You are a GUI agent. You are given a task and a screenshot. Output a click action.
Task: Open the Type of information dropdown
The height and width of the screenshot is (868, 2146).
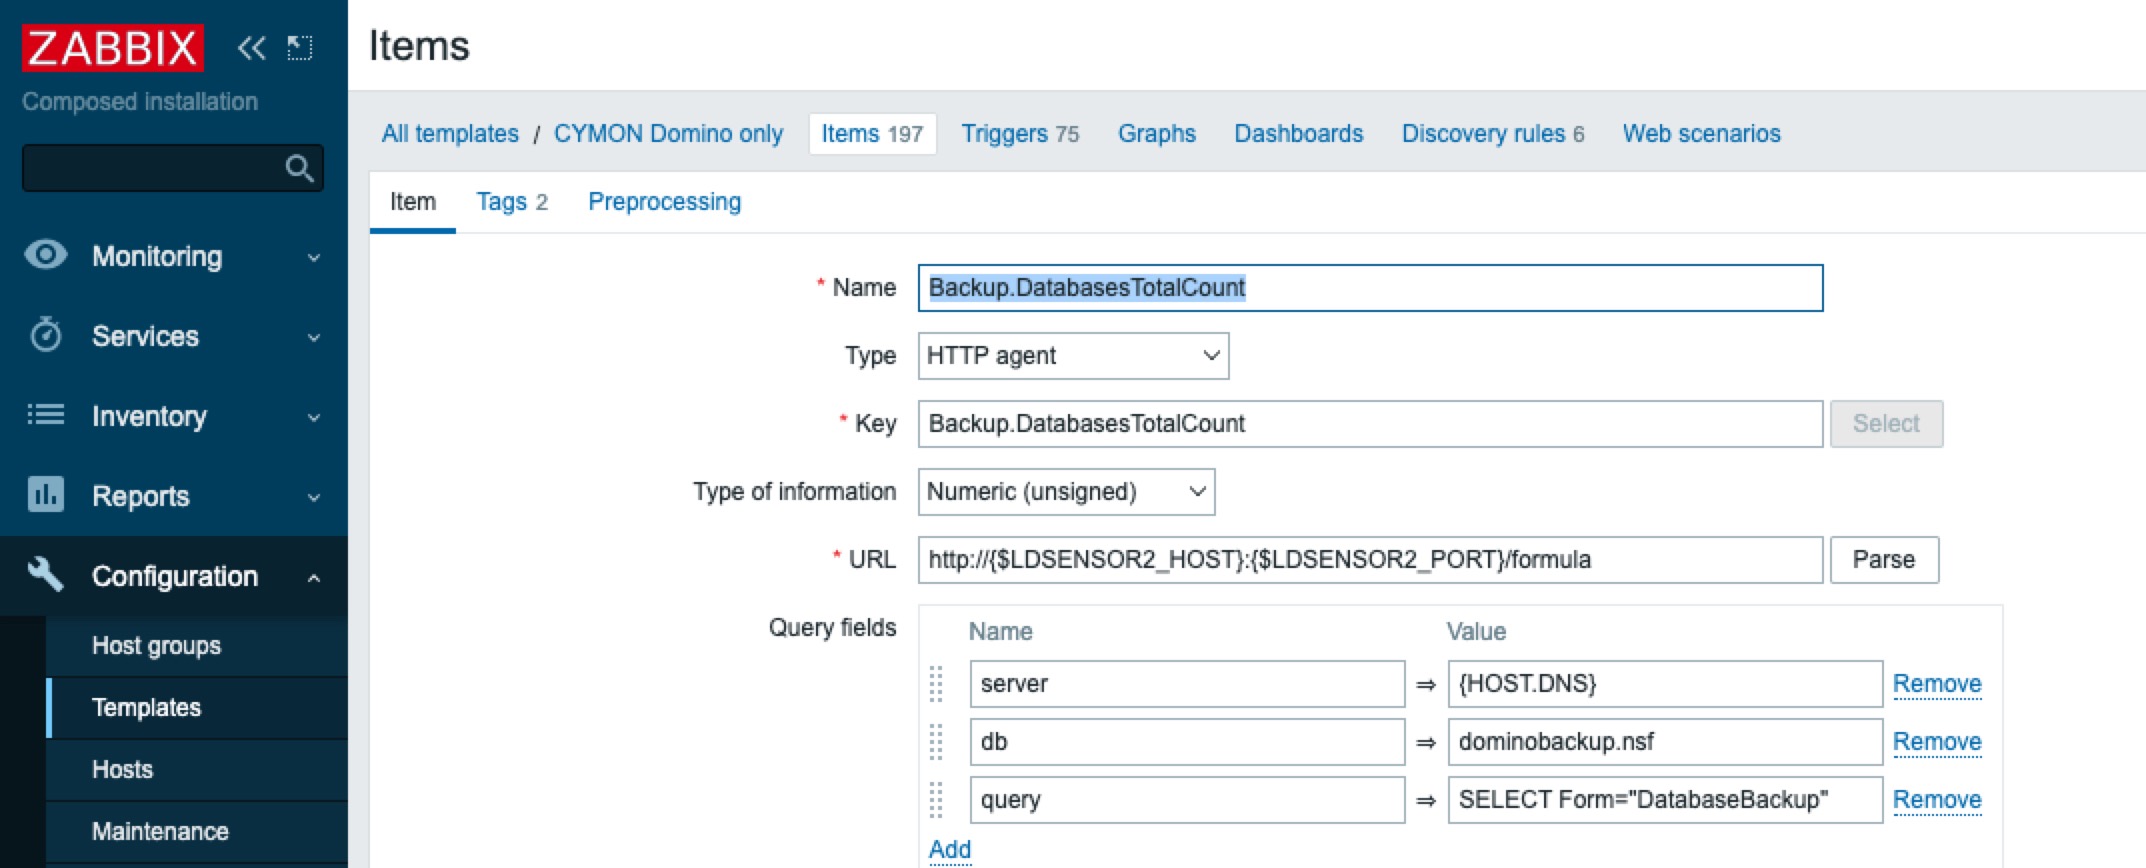point(1066,492)
